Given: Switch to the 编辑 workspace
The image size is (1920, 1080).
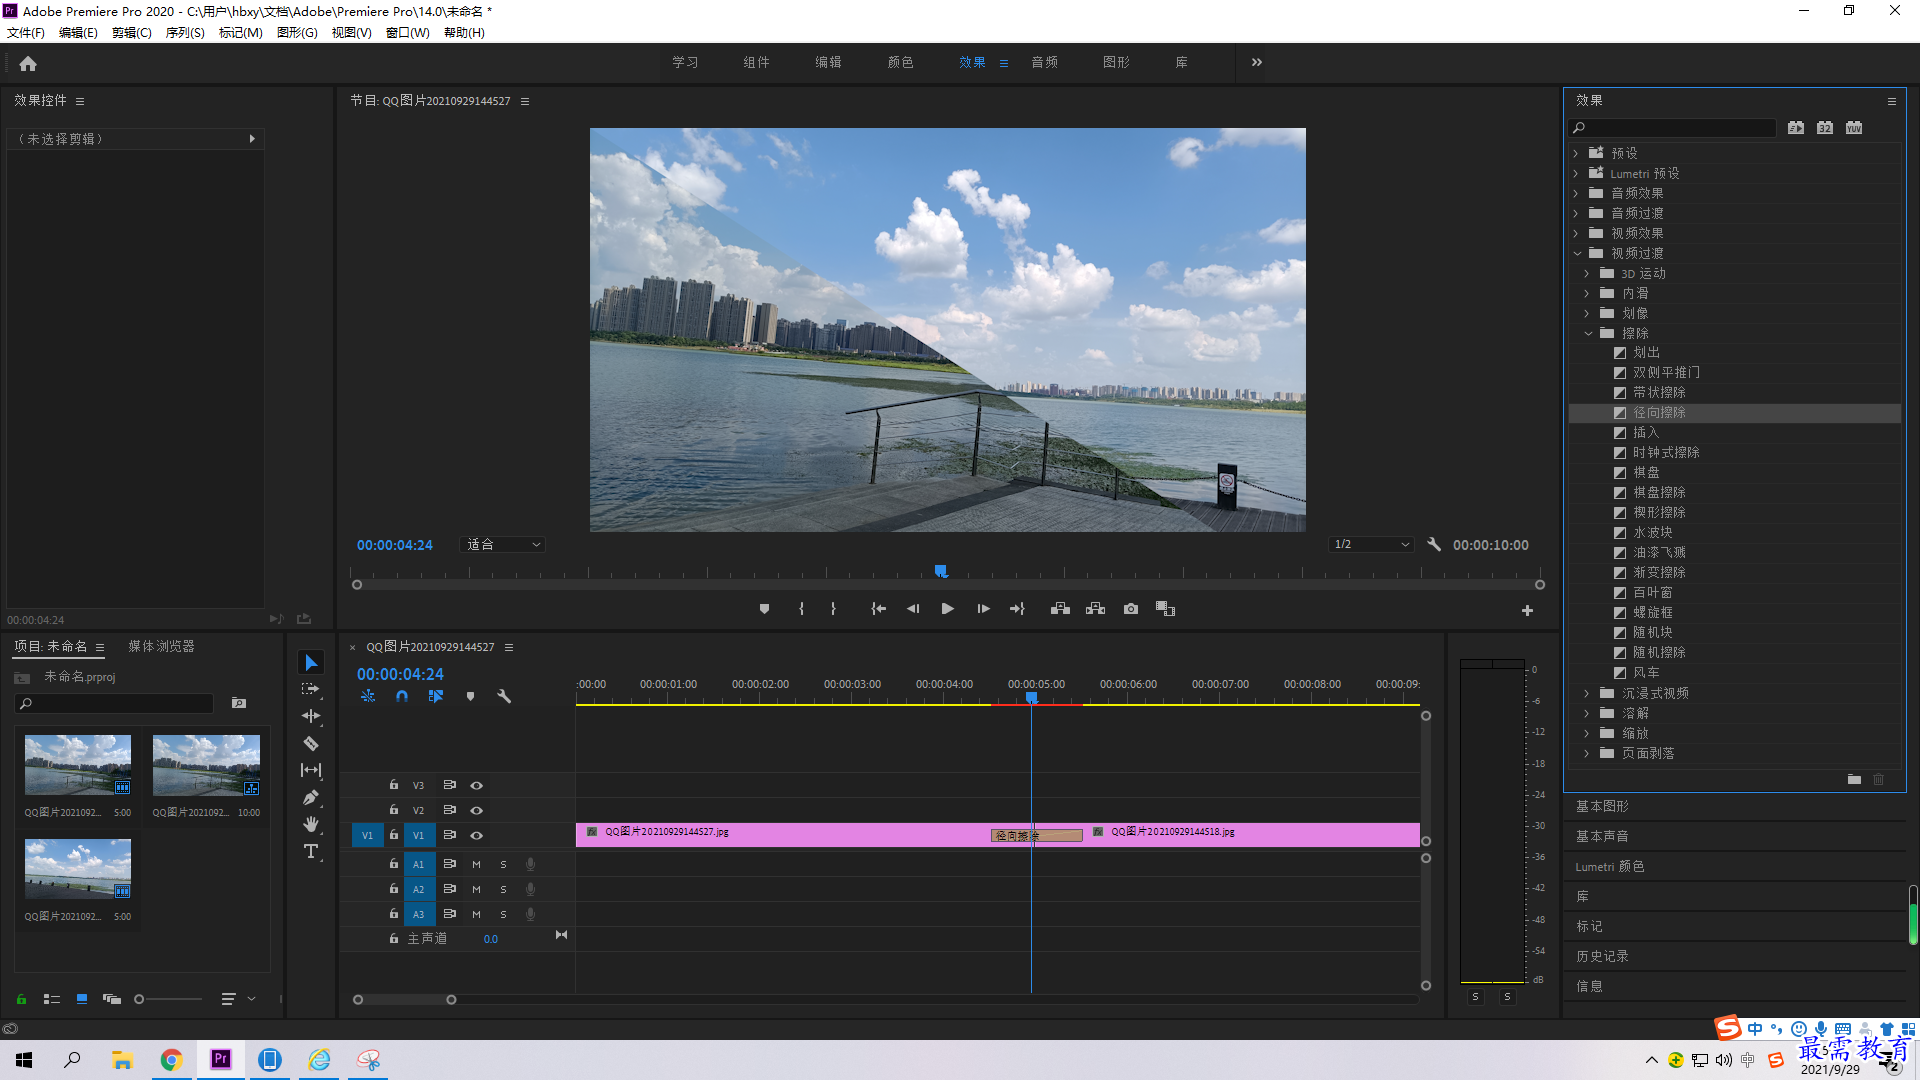Looking at the screenshot, I should click(x=828, y=62).
